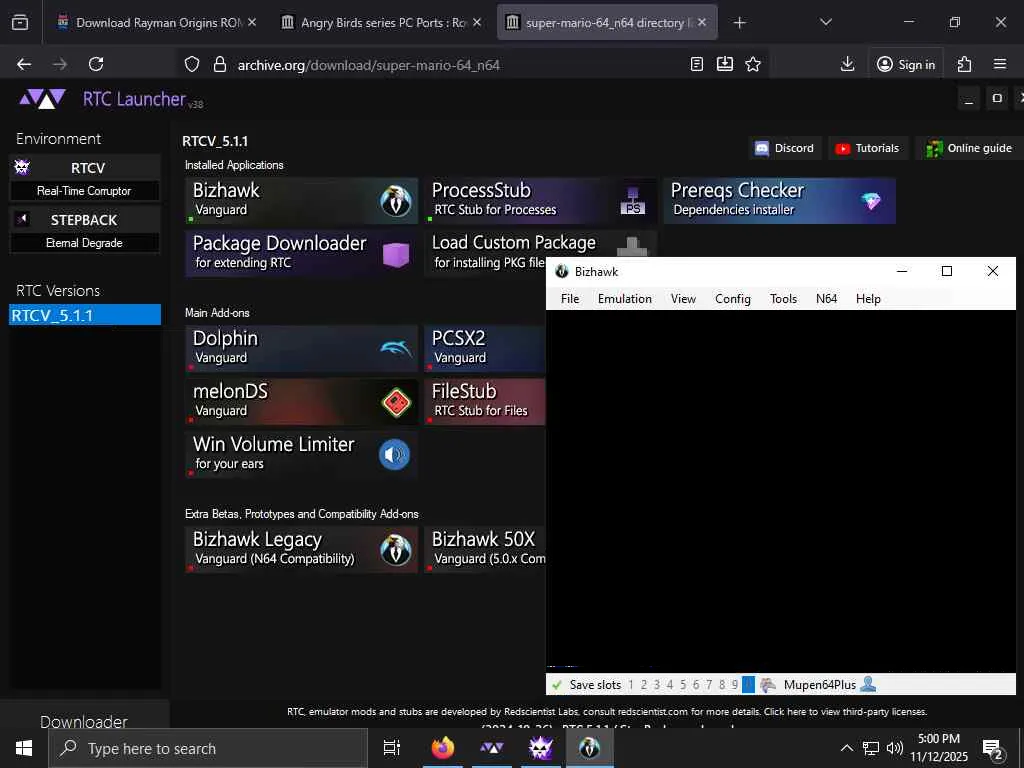Open Task View on the taskbar

click(392, 748)
